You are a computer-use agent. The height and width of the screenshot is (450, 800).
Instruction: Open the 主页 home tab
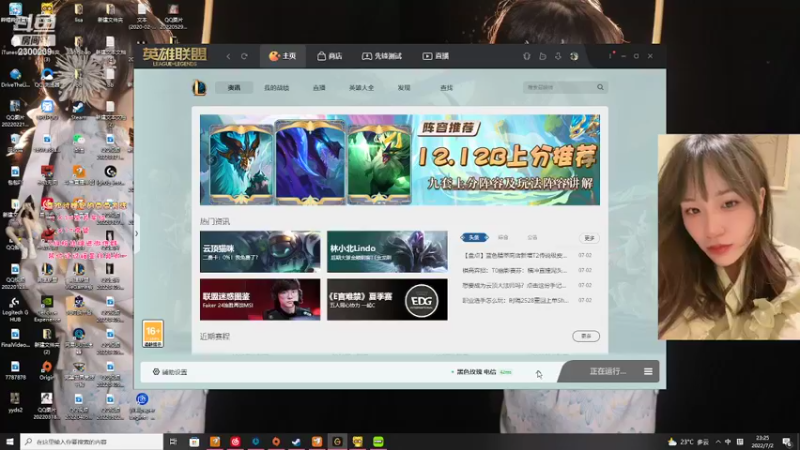point(283,56)
